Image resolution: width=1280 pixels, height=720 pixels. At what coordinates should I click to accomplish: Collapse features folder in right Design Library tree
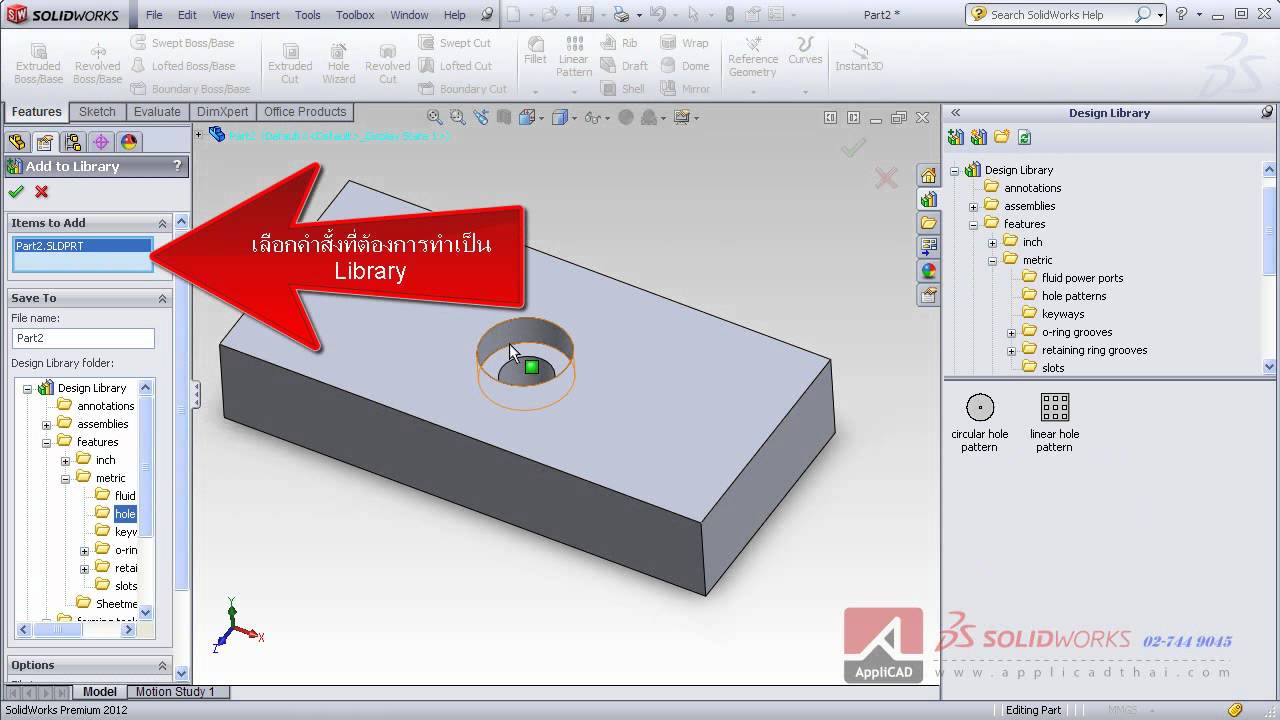click(973, 225)
